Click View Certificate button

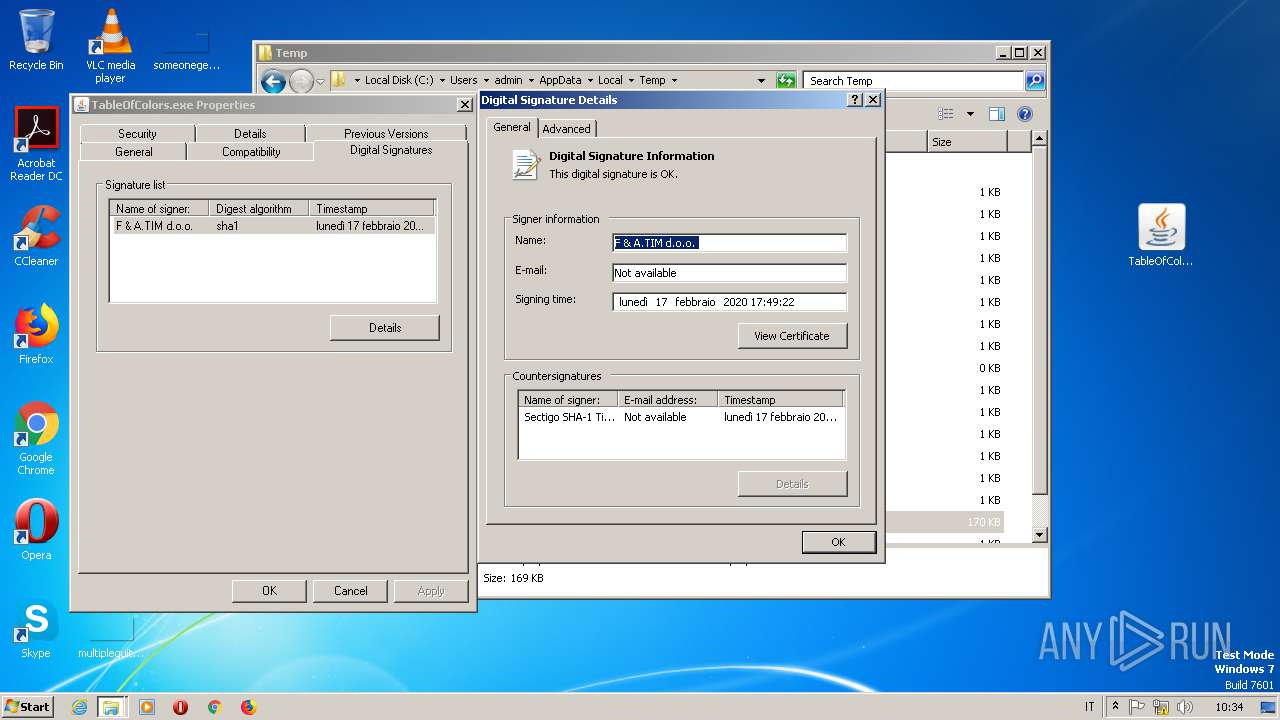pyautogui.click(x=792, y=336)
